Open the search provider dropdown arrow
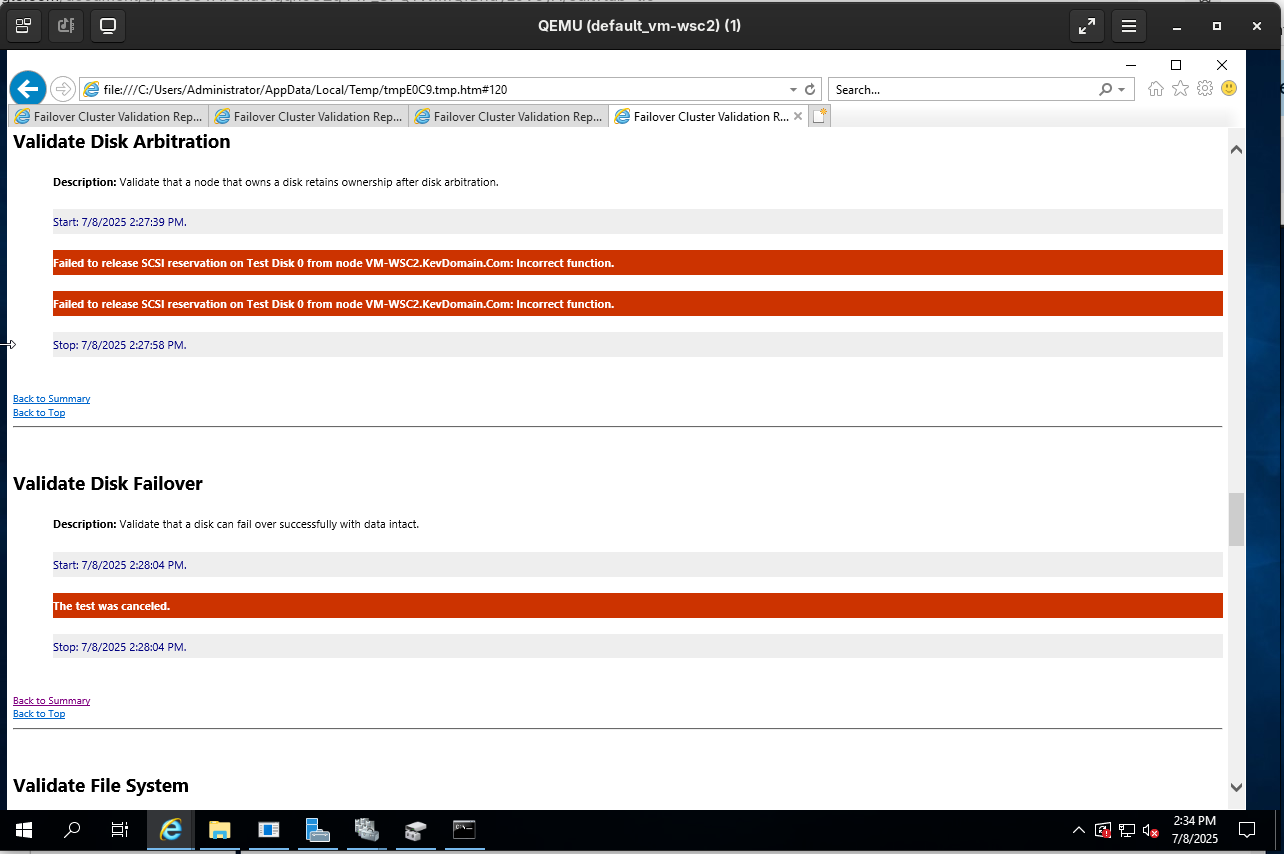Viewport: 1284px width, 854px height. click(x=1122, y=89)
